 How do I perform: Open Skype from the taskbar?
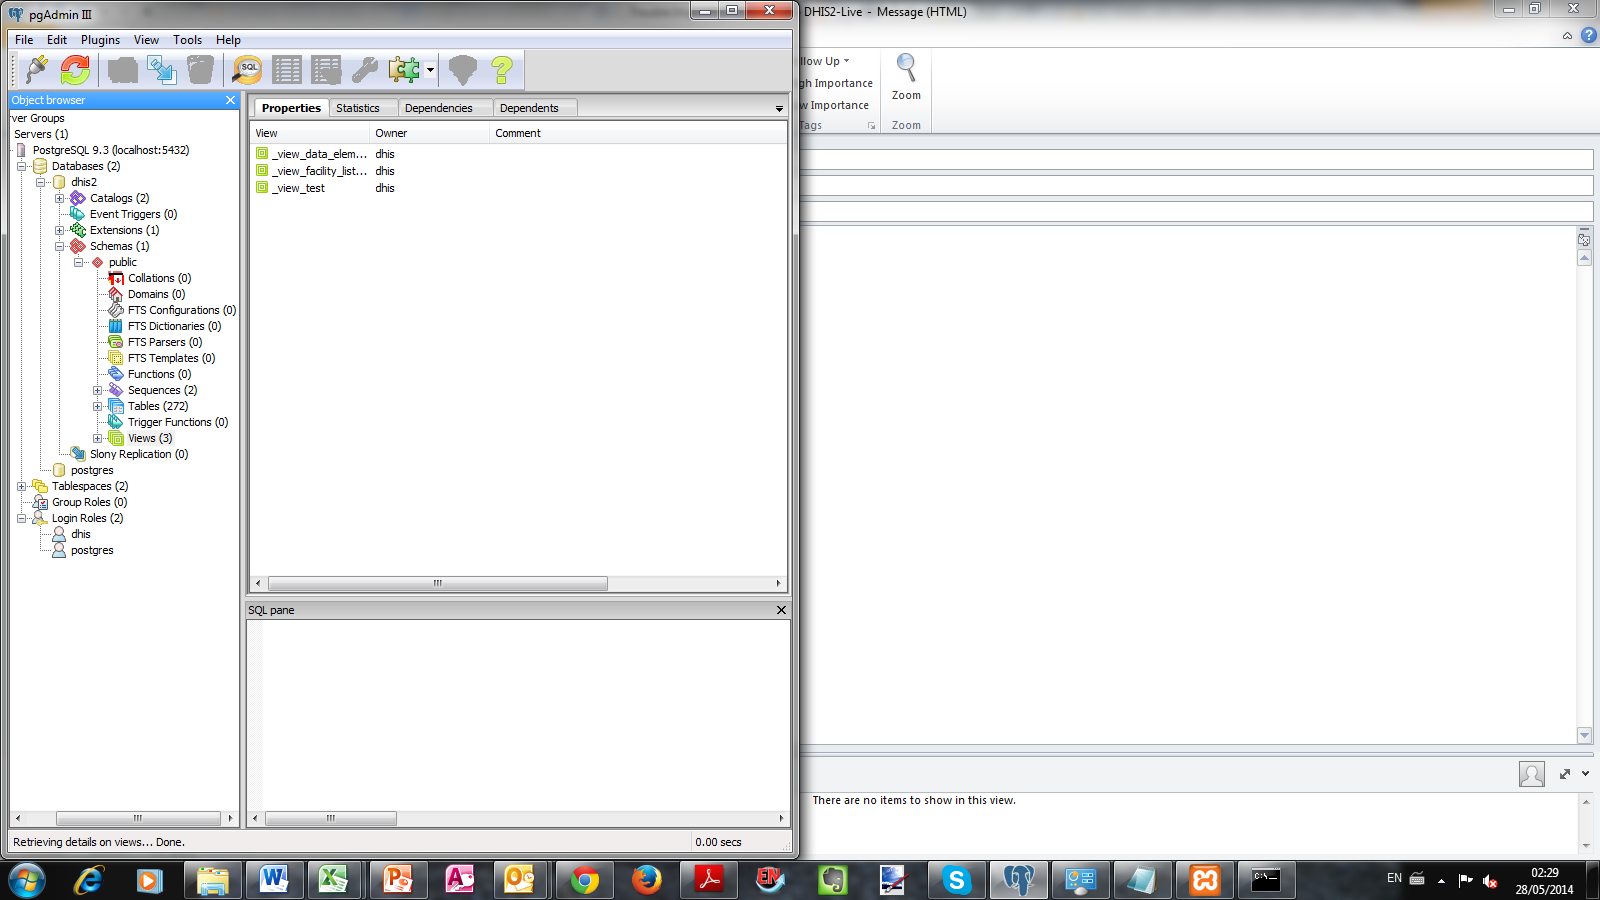pos(957,880)
